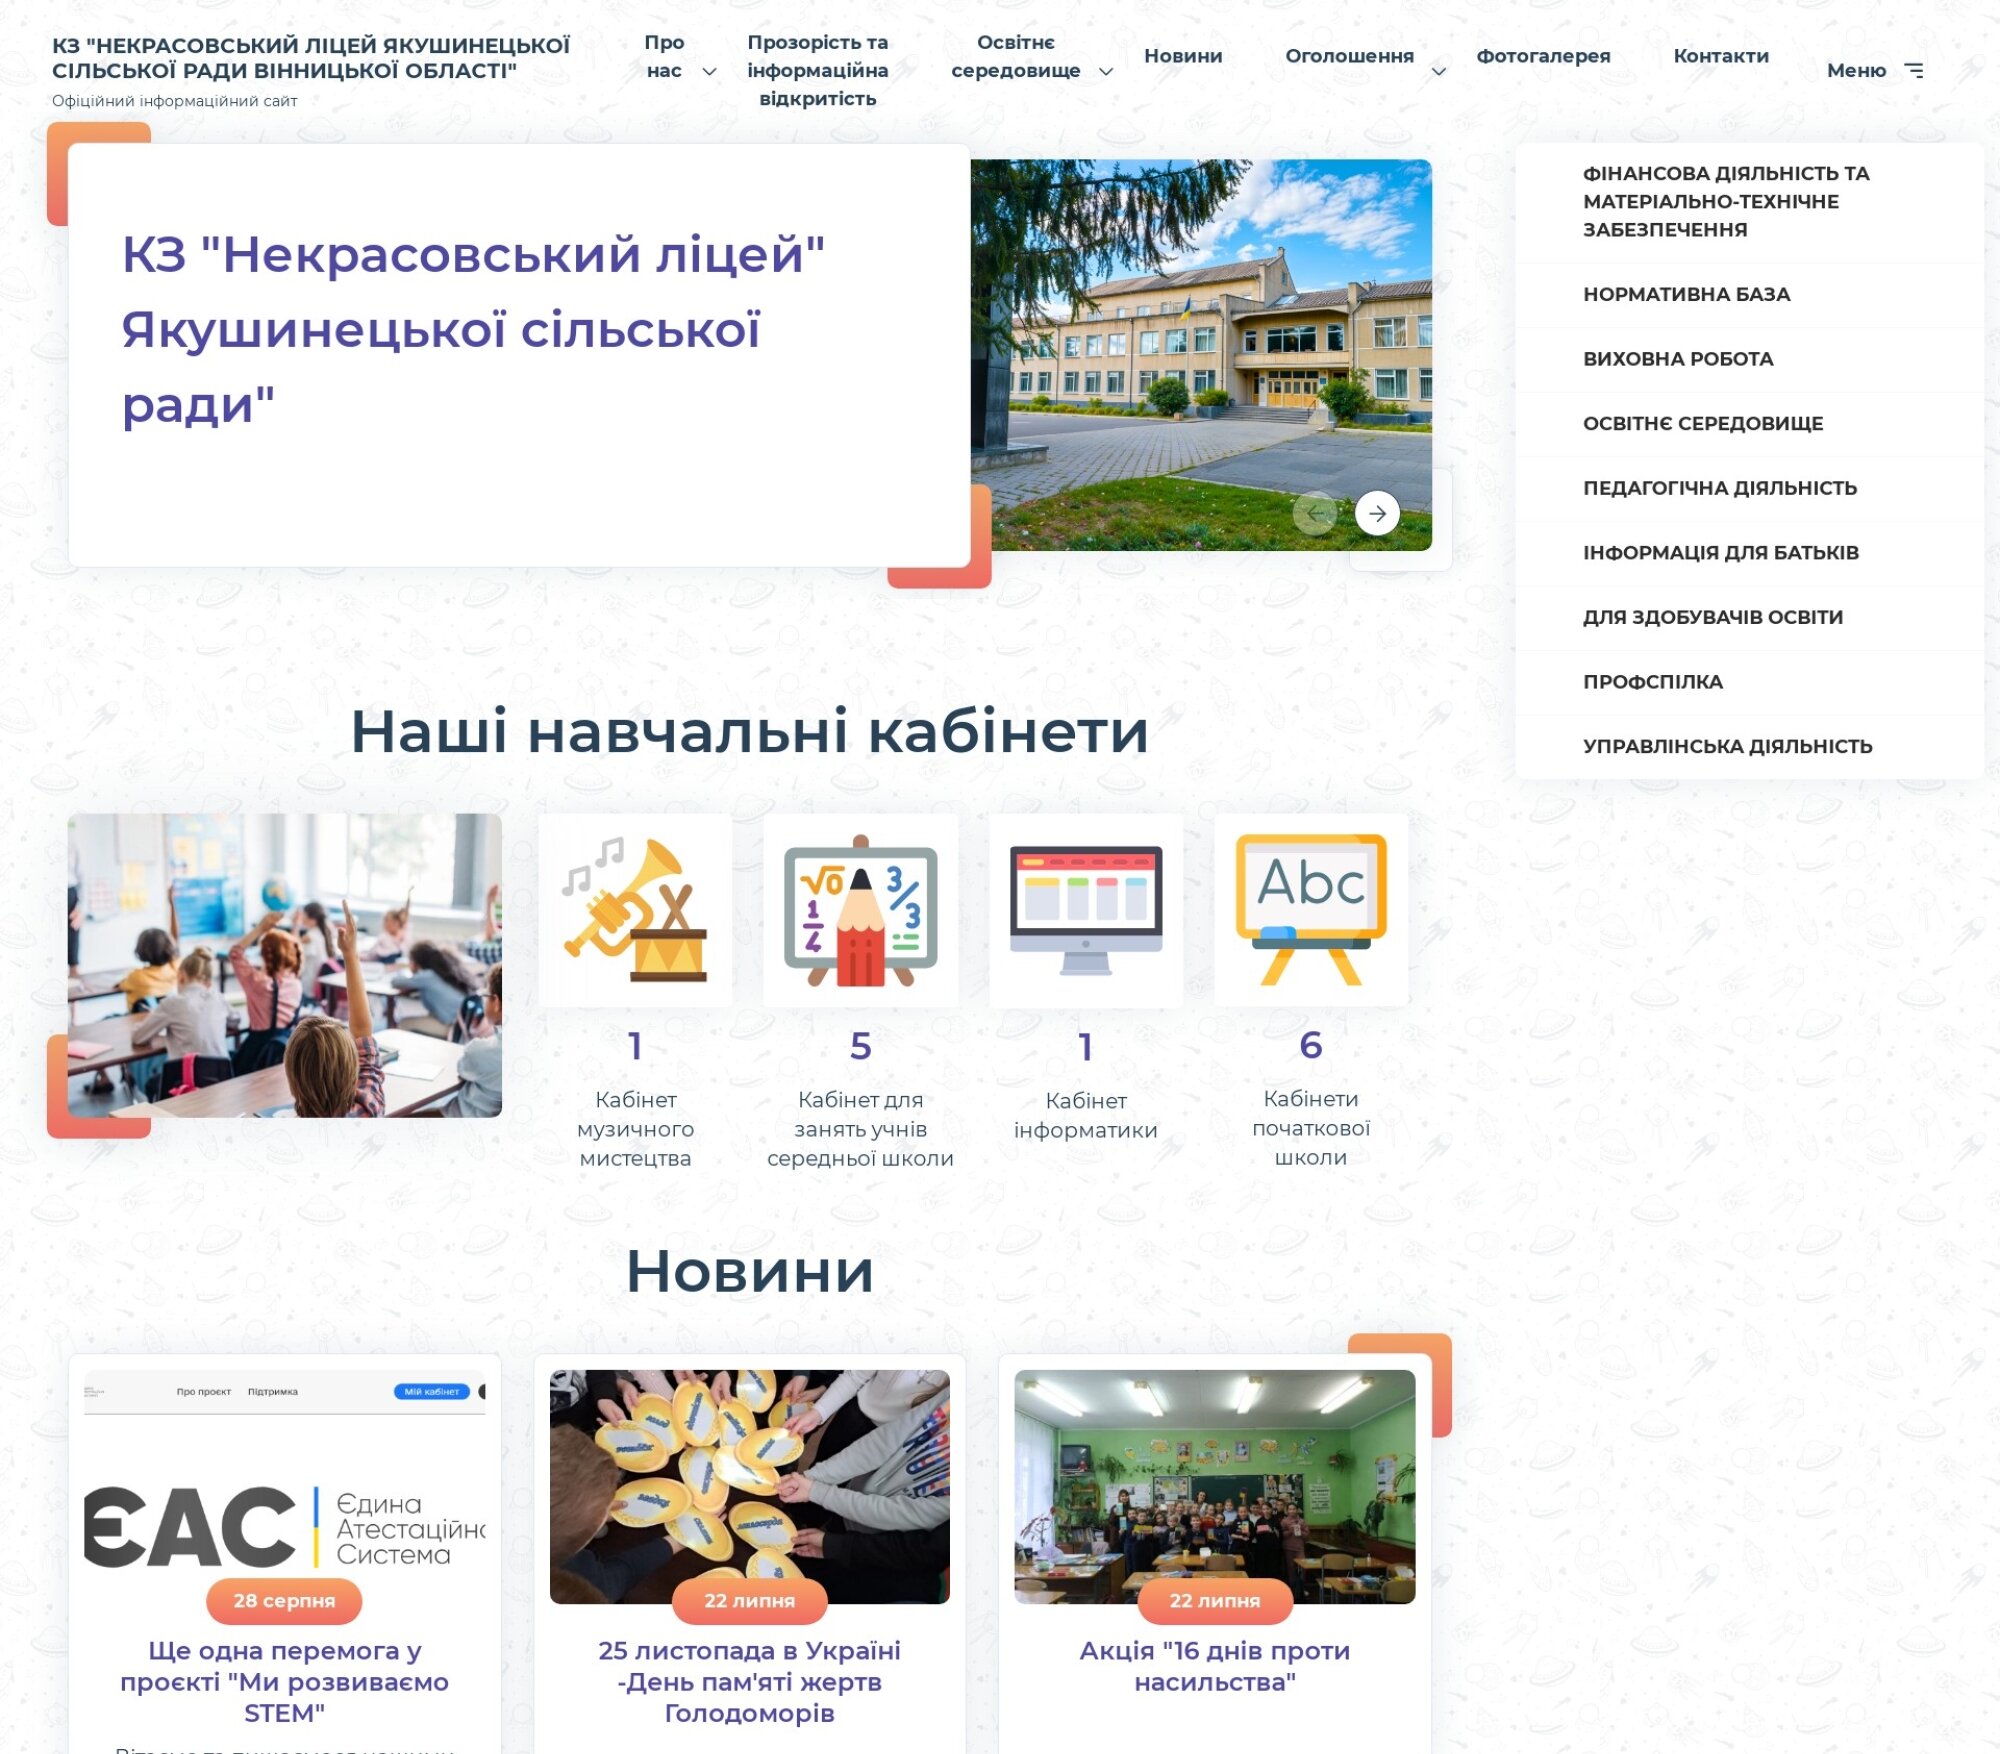Expand the Про нас dropdown
The width and height of the screenshot is (2000, 1754).
[709, 71]
